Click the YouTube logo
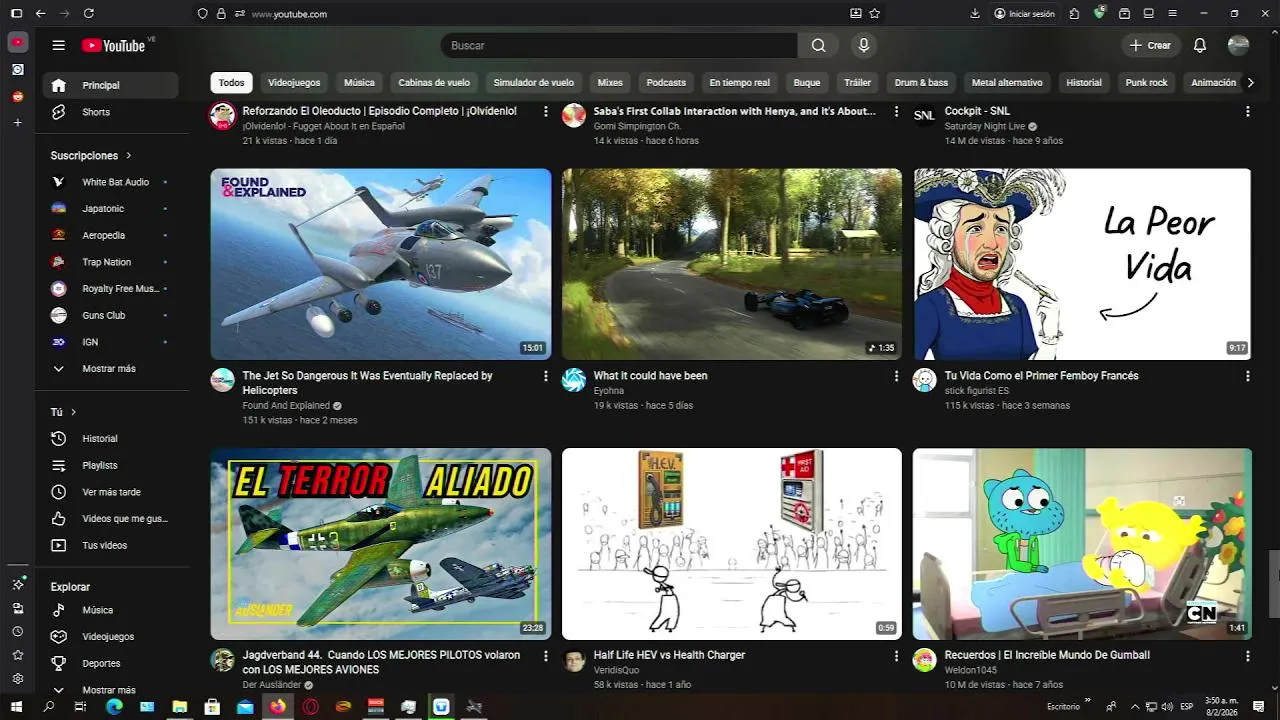1280x720 pixels. pyautogui.click(x=114, y=45)
